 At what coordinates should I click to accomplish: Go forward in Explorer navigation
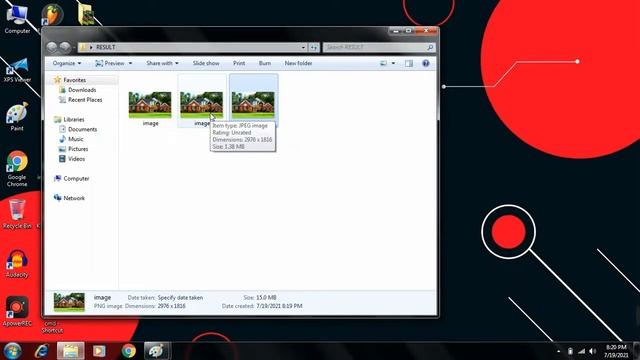click(65, 47)
